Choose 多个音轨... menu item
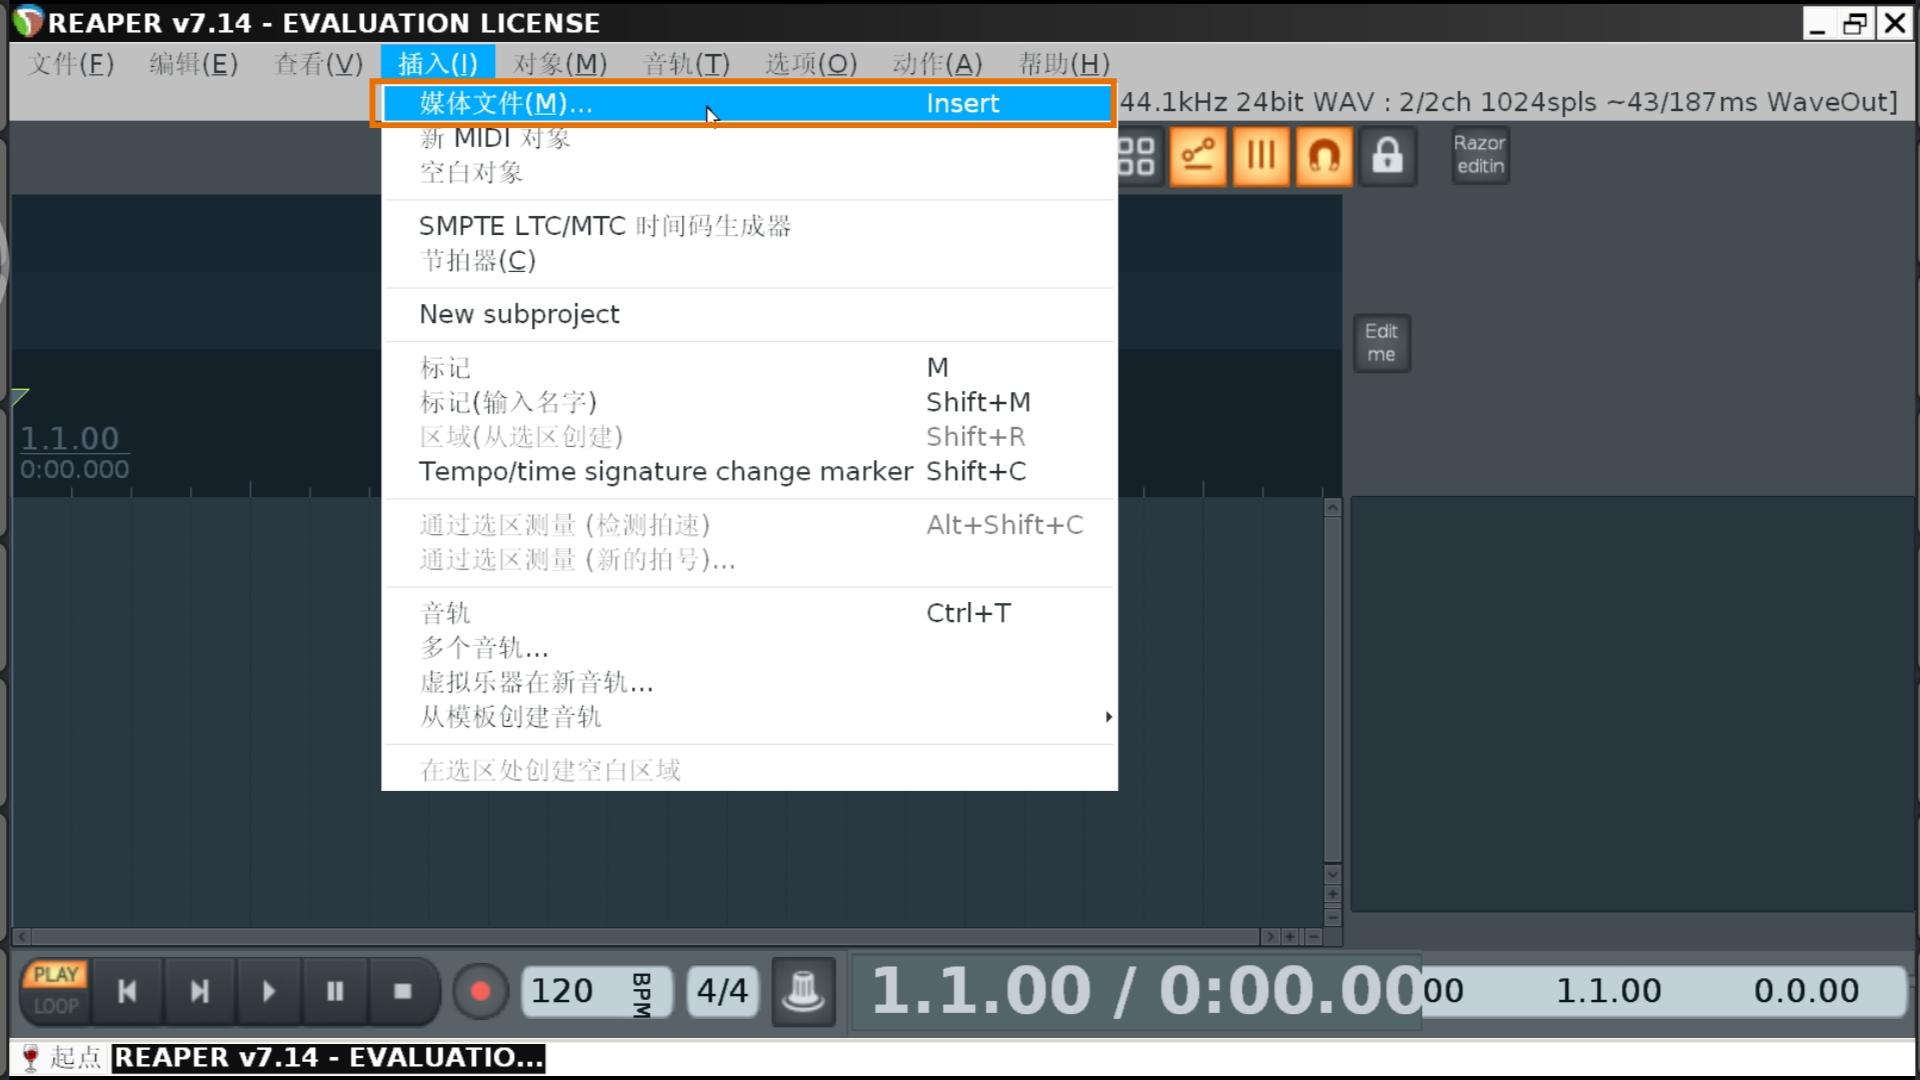1920x1080 pixels. point(749,648)
